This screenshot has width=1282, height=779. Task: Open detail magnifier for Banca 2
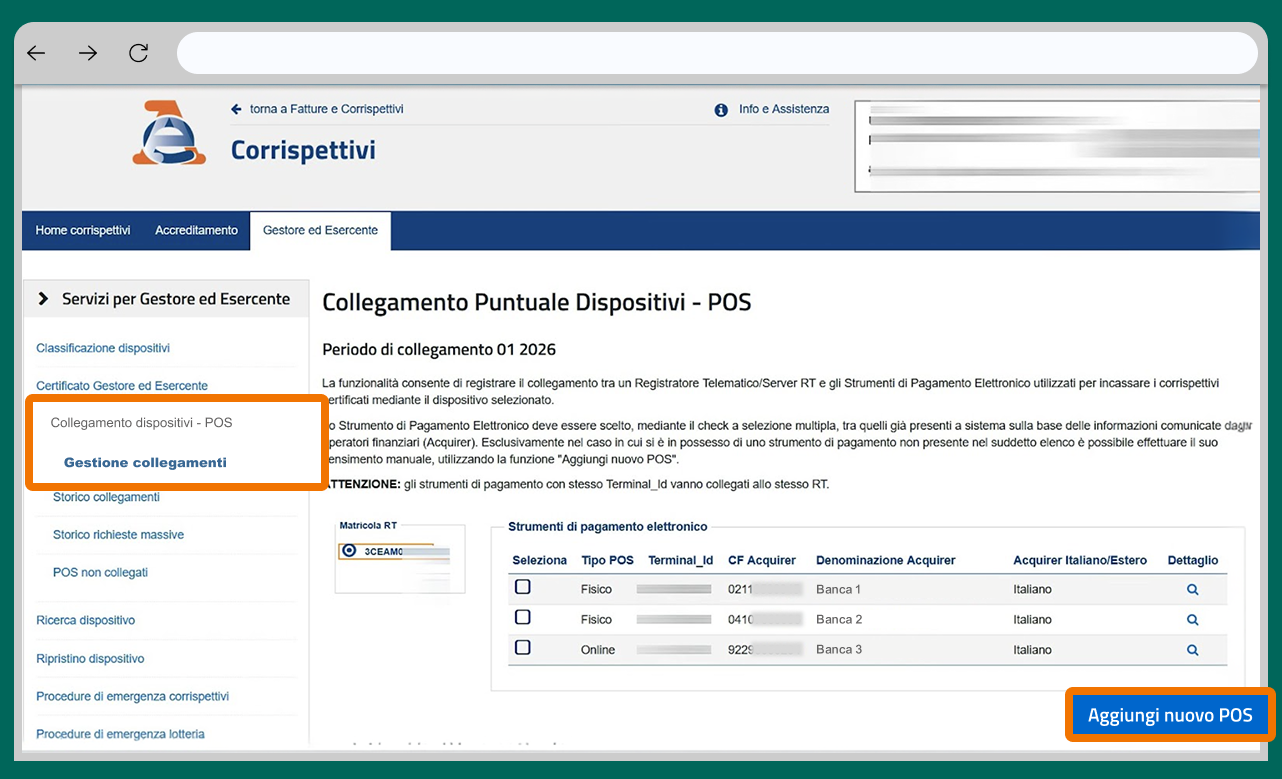click(1192, 620)
